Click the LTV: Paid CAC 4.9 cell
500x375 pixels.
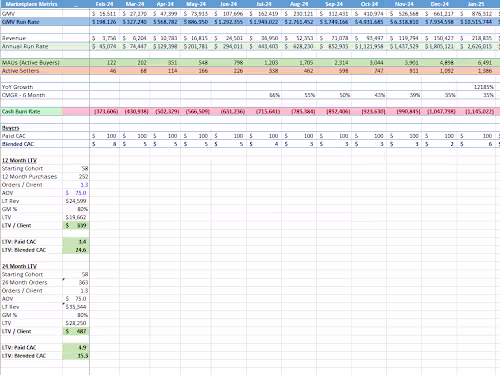(76, 347)
